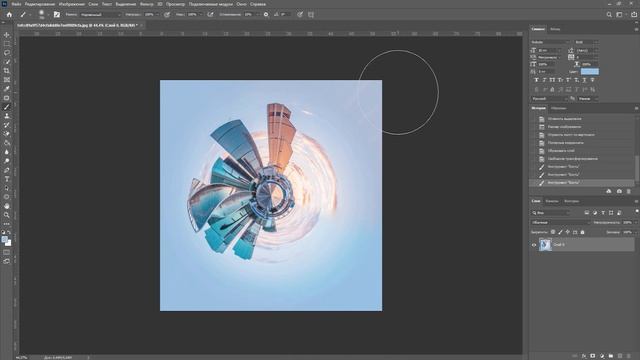This screenshot has height=360, width=640.
Task: Enable airbrush-style build-up
Action: (211, 14)
